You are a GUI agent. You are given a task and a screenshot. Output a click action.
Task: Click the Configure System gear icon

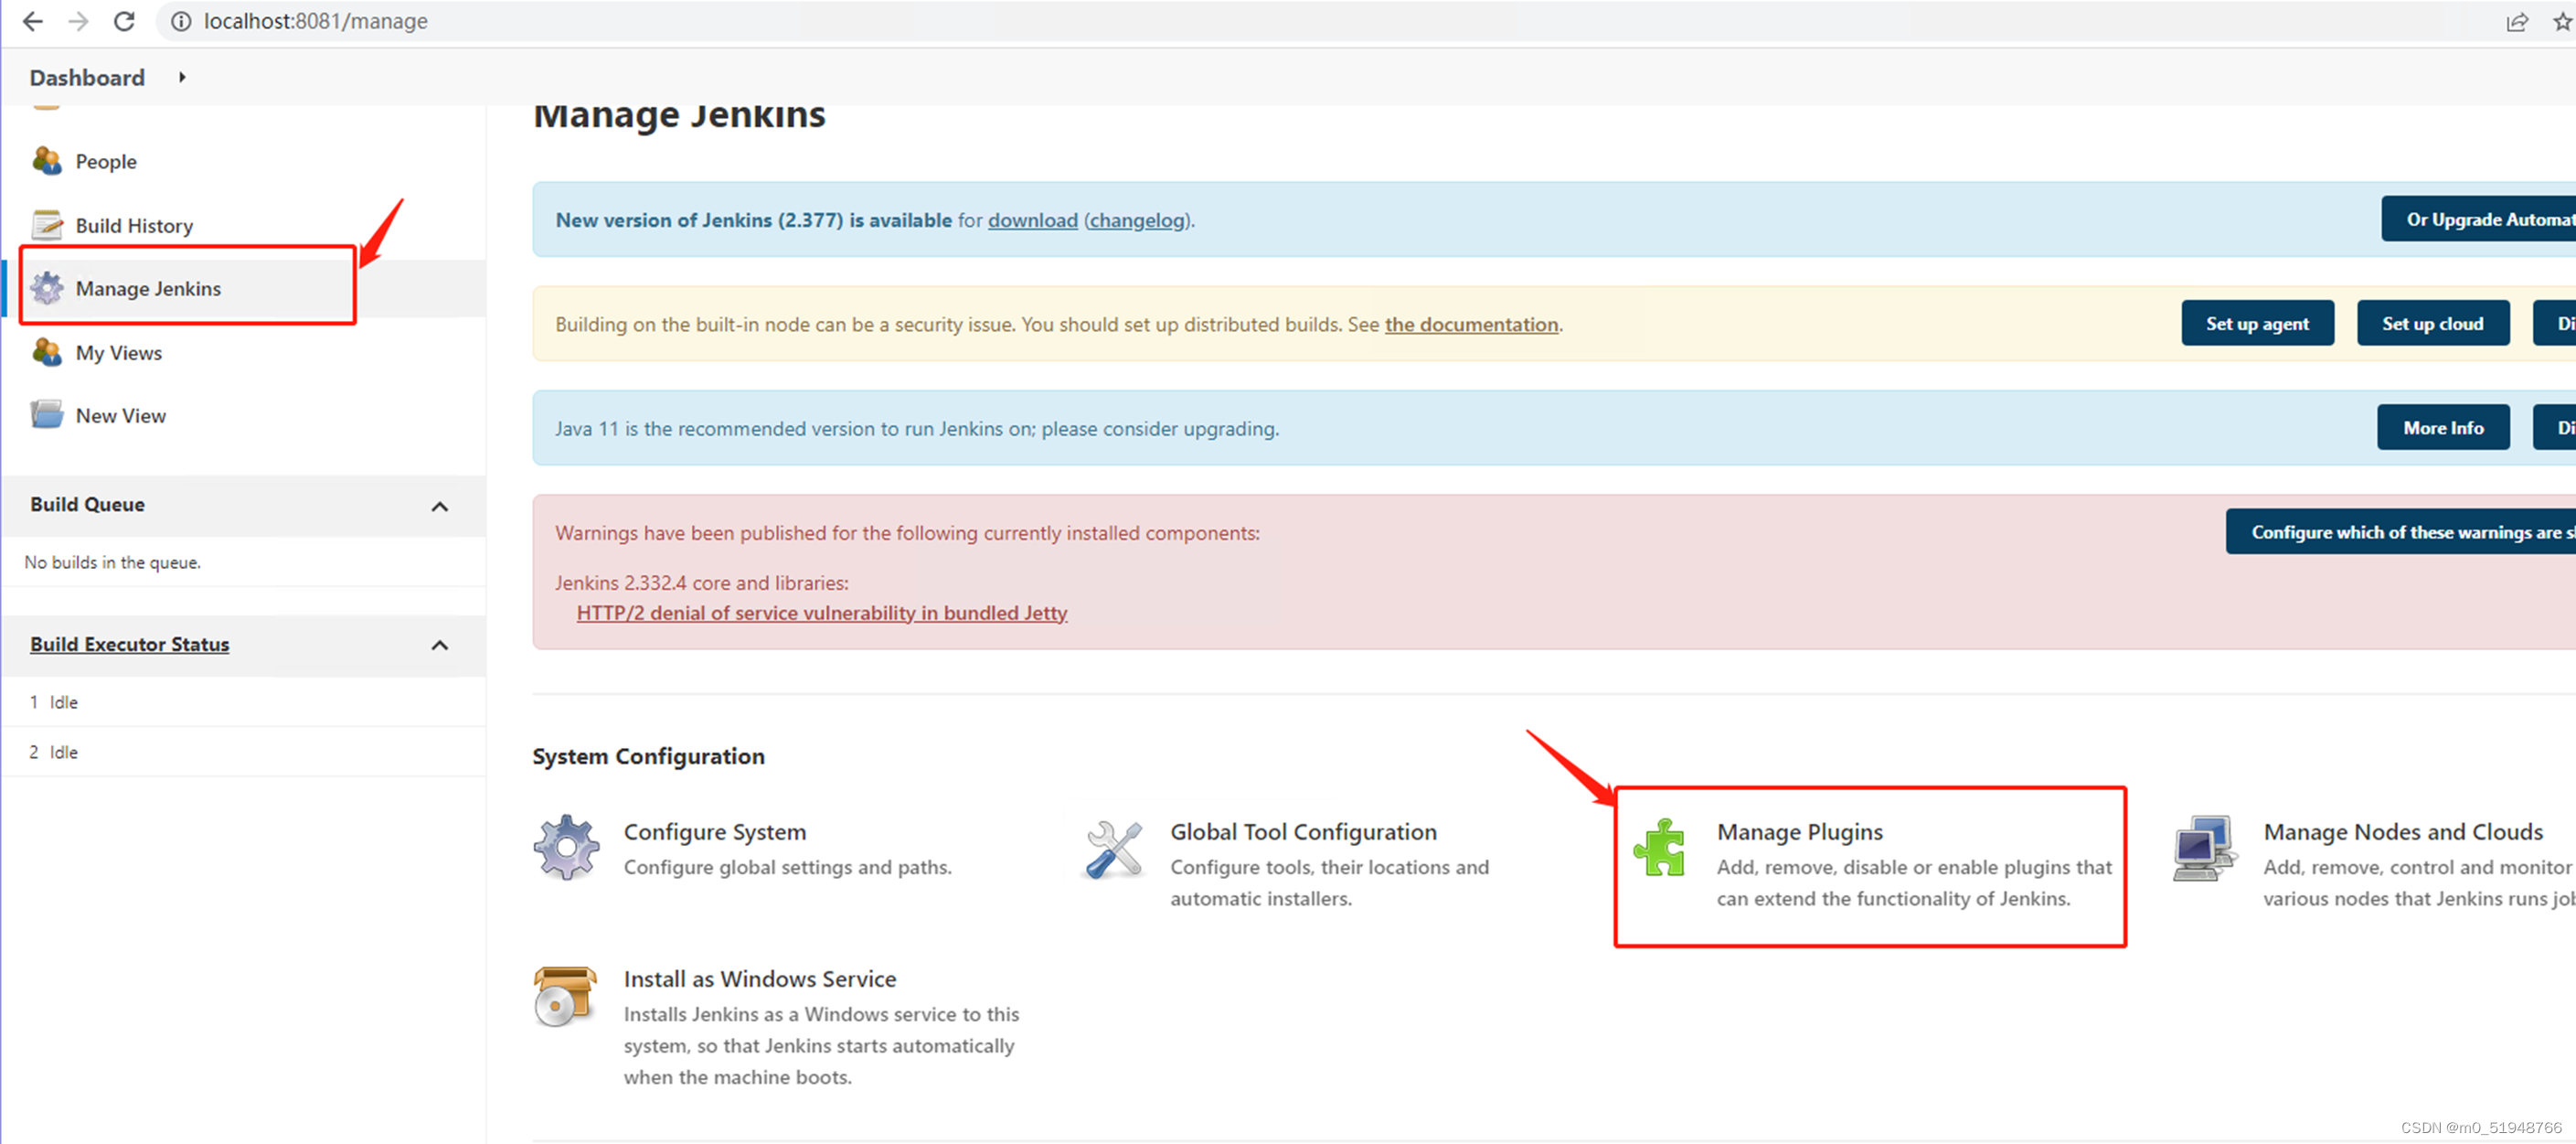[x=566, y=848]
